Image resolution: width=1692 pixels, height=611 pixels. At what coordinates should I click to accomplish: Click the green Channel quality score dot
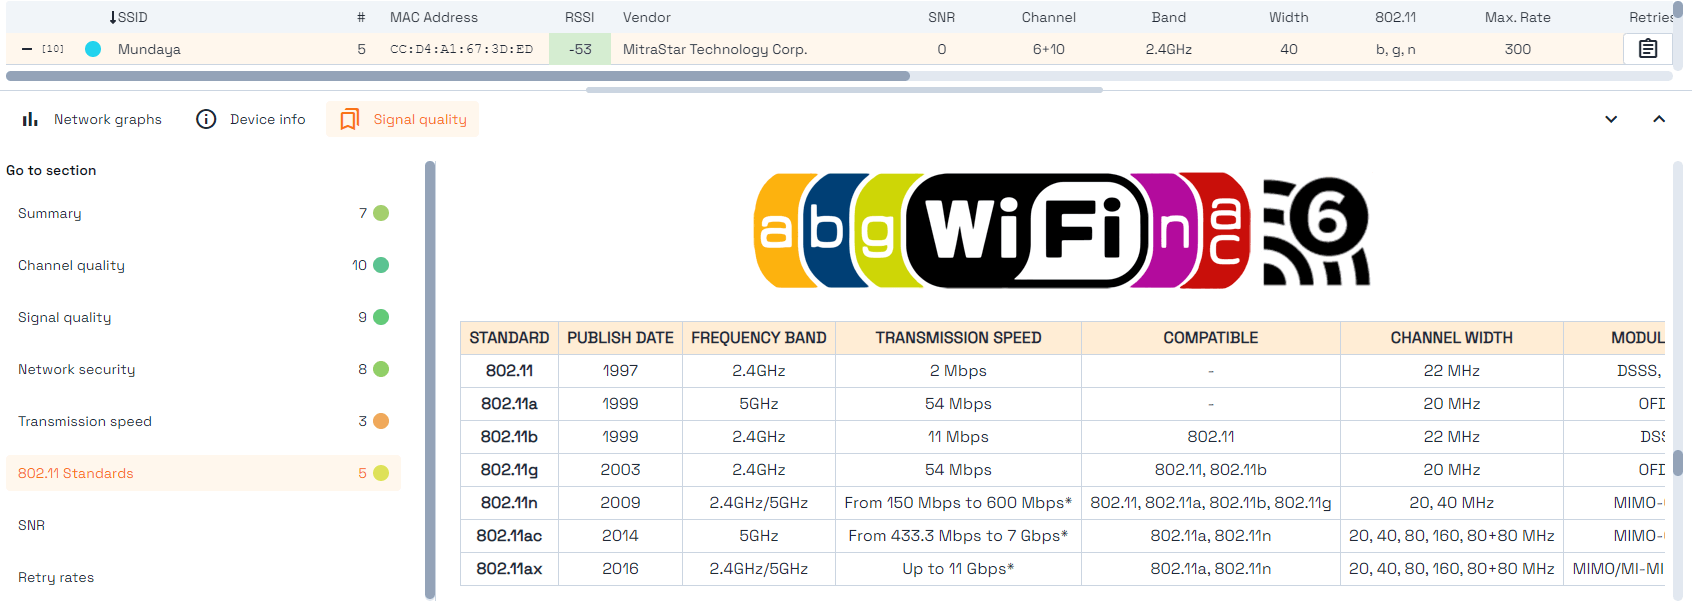381,265
